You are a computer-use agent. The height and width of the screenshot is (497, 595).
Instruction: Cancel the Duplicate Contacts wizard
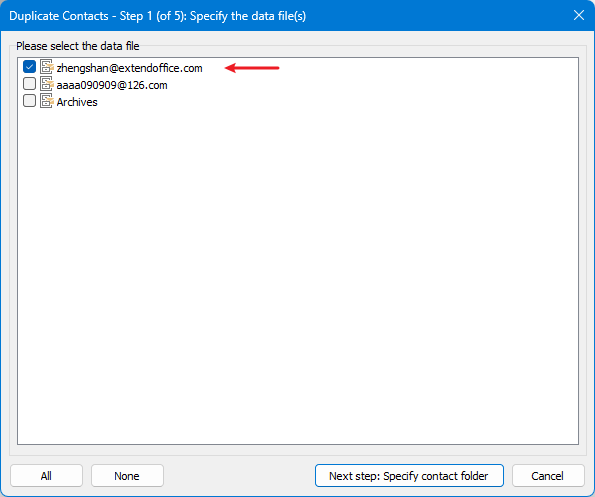click(x=548, y=476)
